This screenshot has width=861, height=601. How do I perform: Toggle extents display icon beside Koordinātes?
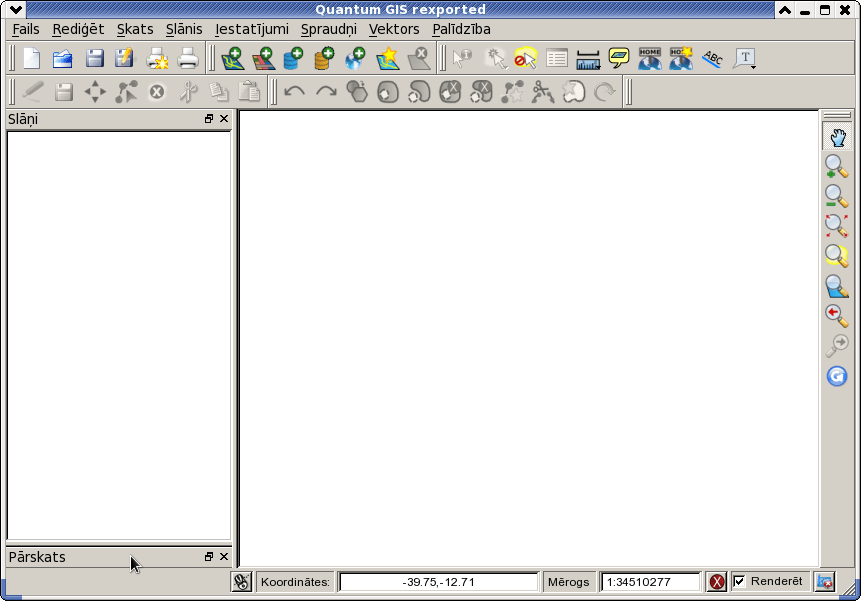pyautogui.click(x=241, y=582)
